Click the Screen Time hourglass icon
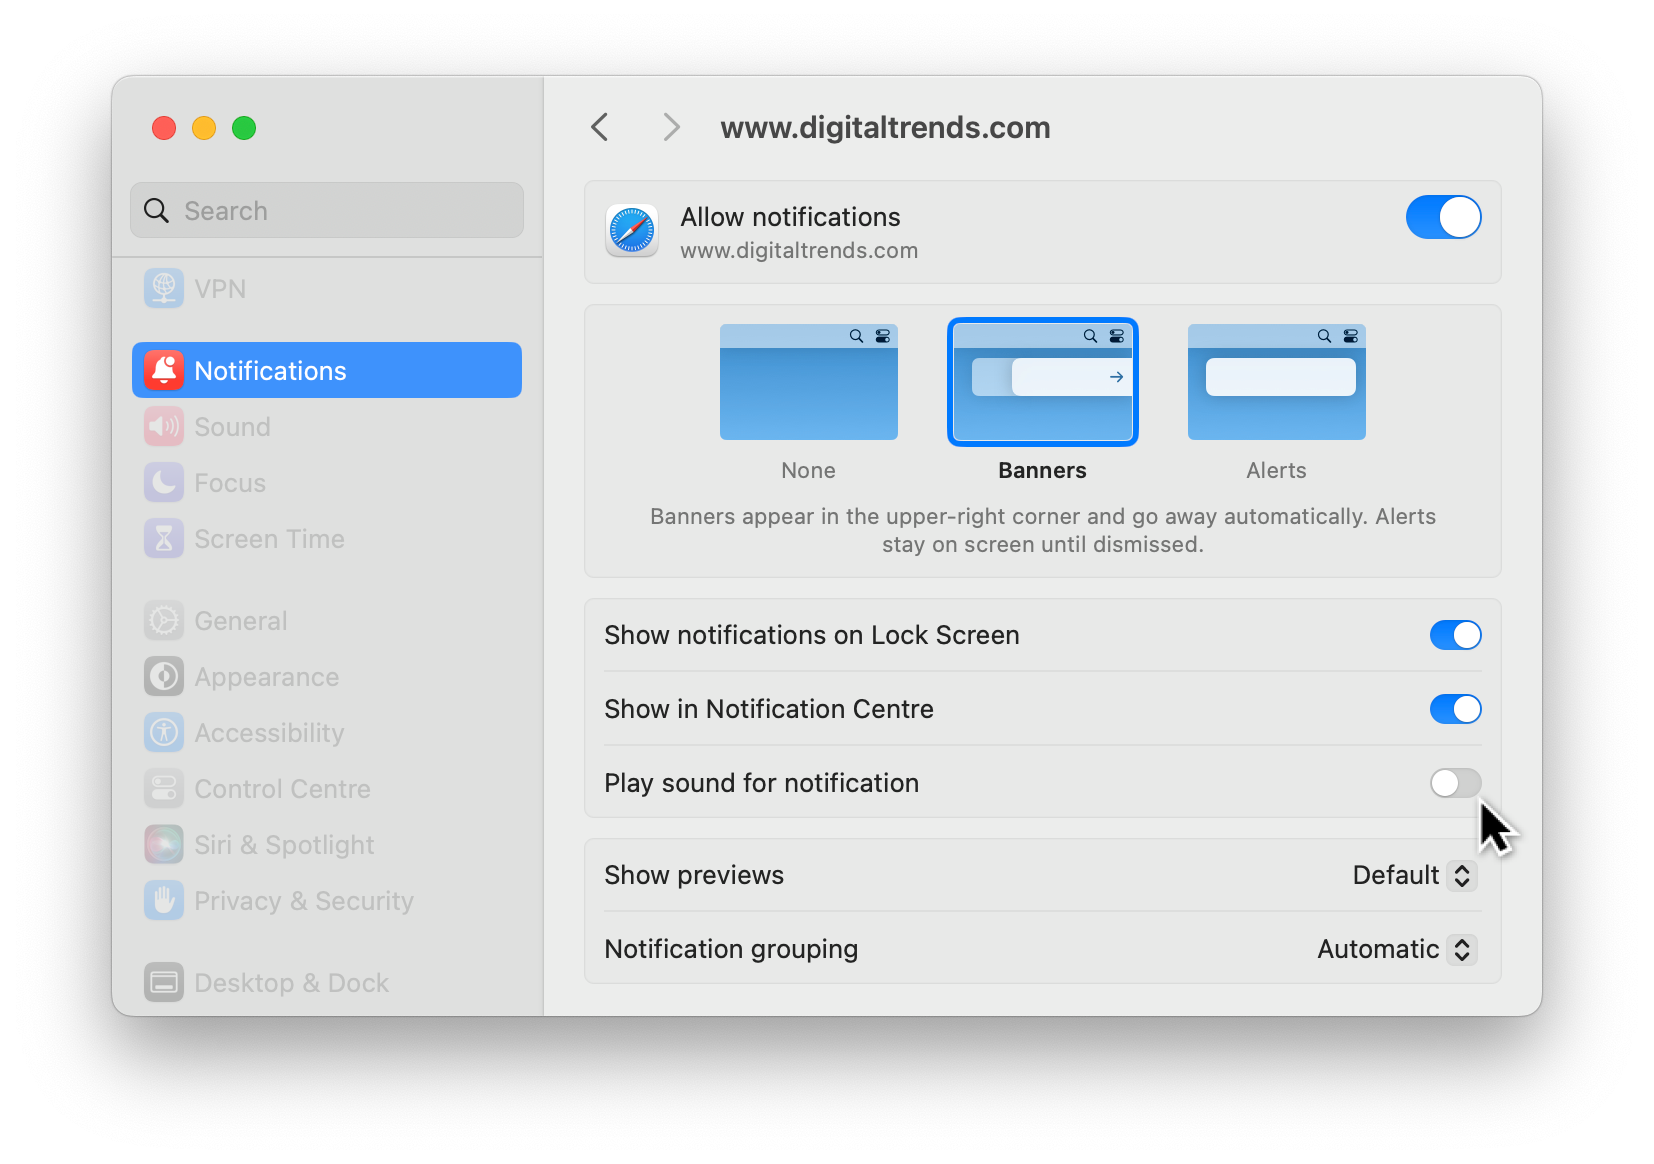Image resolution: width=1654 pixels, height=1164 pixels. [x=164, y=539]
